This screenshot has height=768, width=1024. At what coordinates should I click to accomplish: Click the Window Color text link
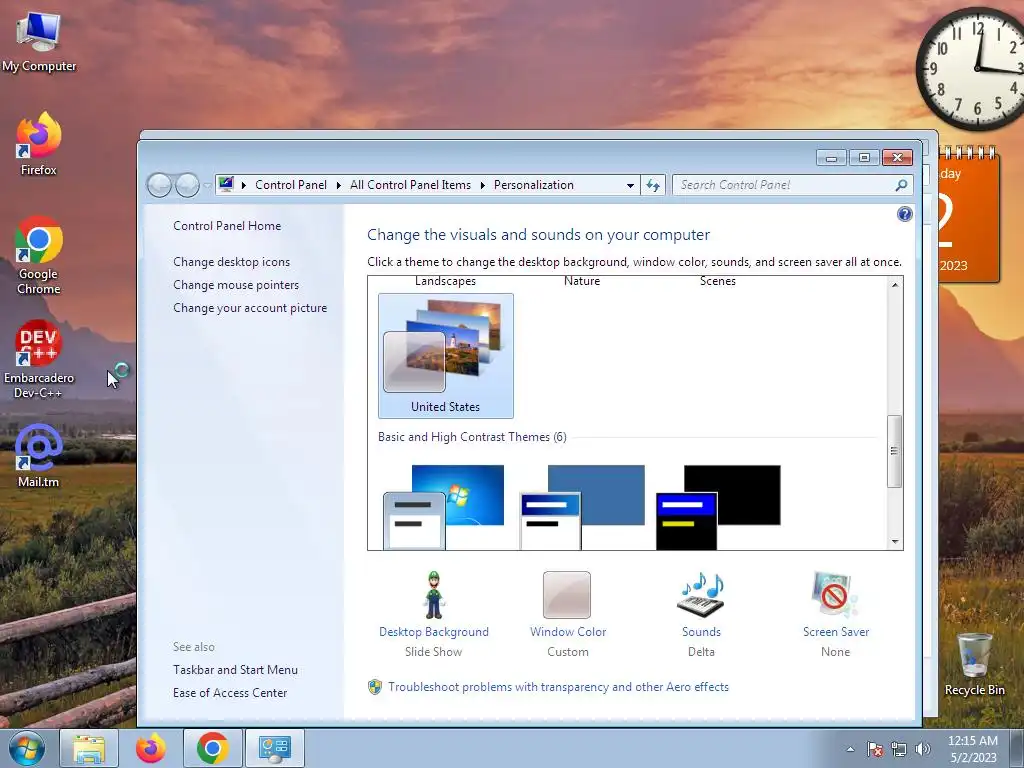click(568, 632)
